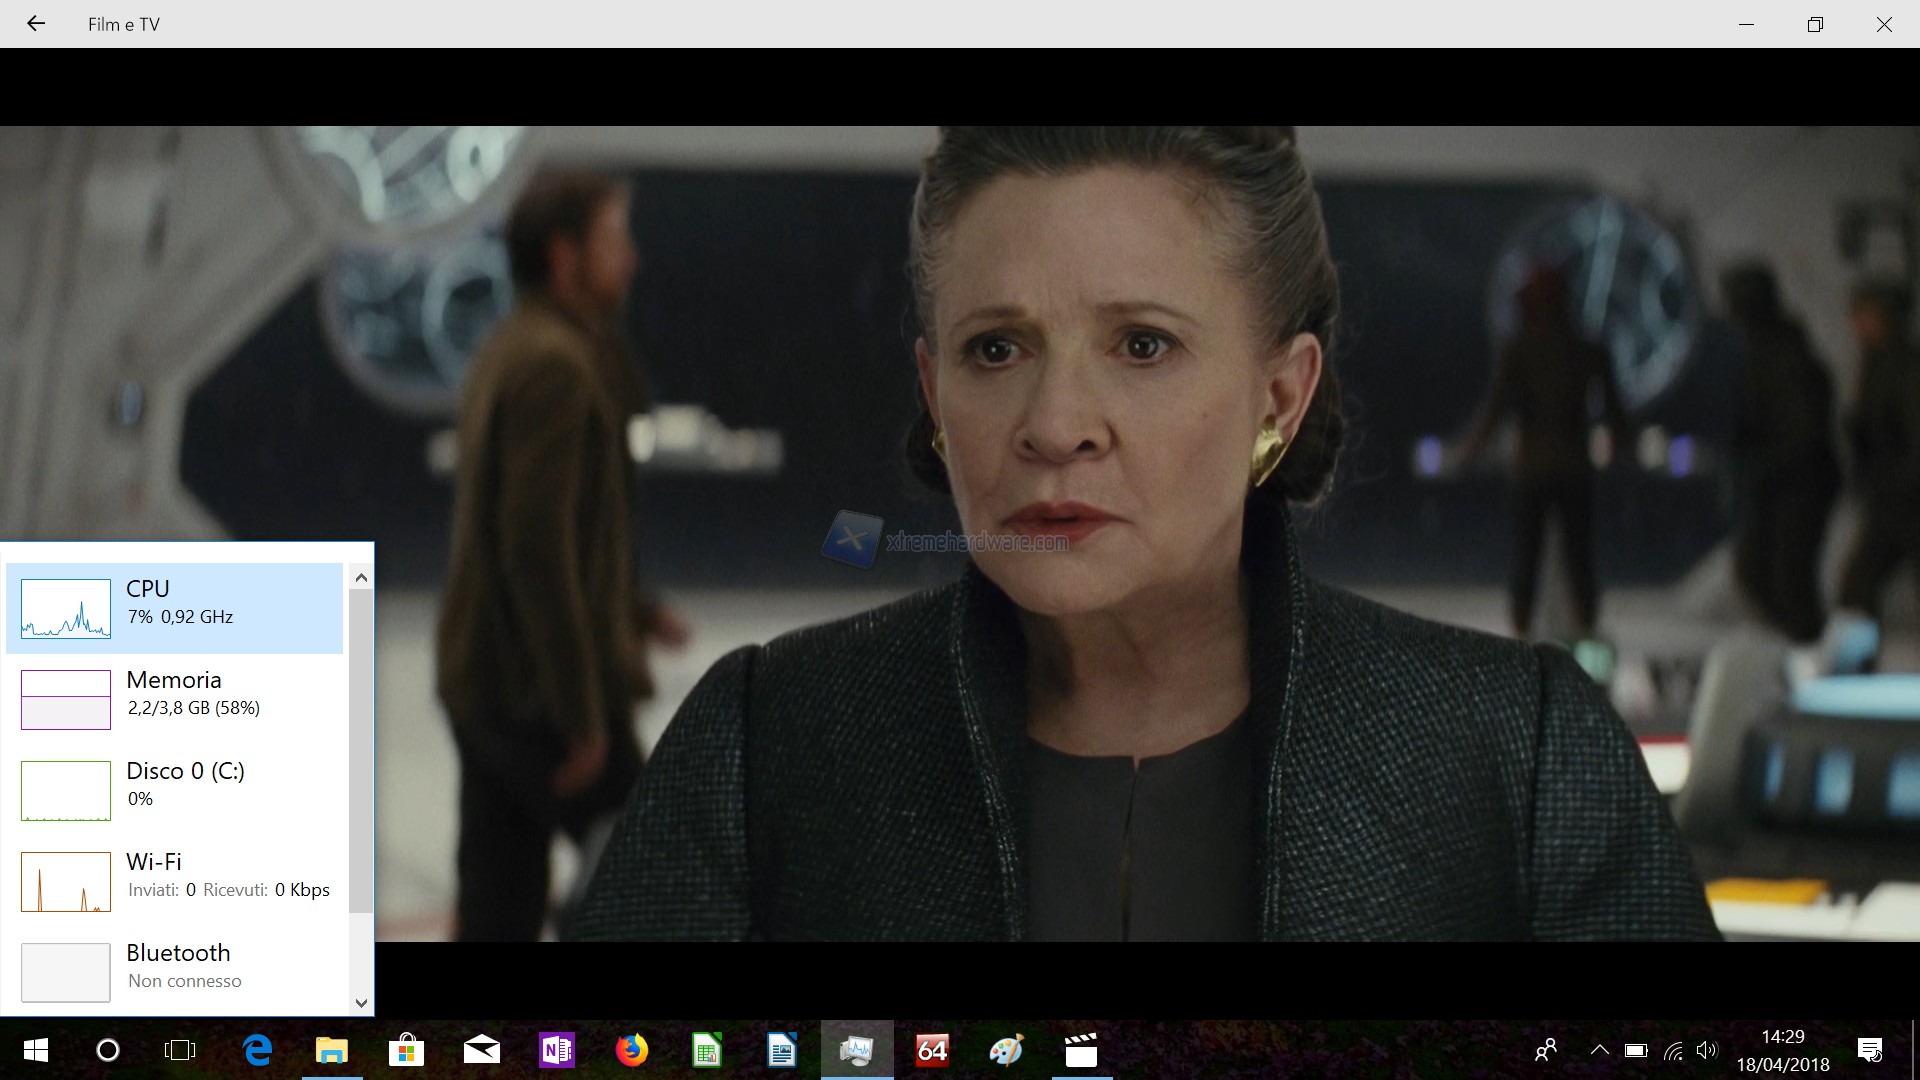Image resolution: width=1920 pixels, height=1080 pixels.
Task: Select the Memoria performance item
Action: [174, 698]
